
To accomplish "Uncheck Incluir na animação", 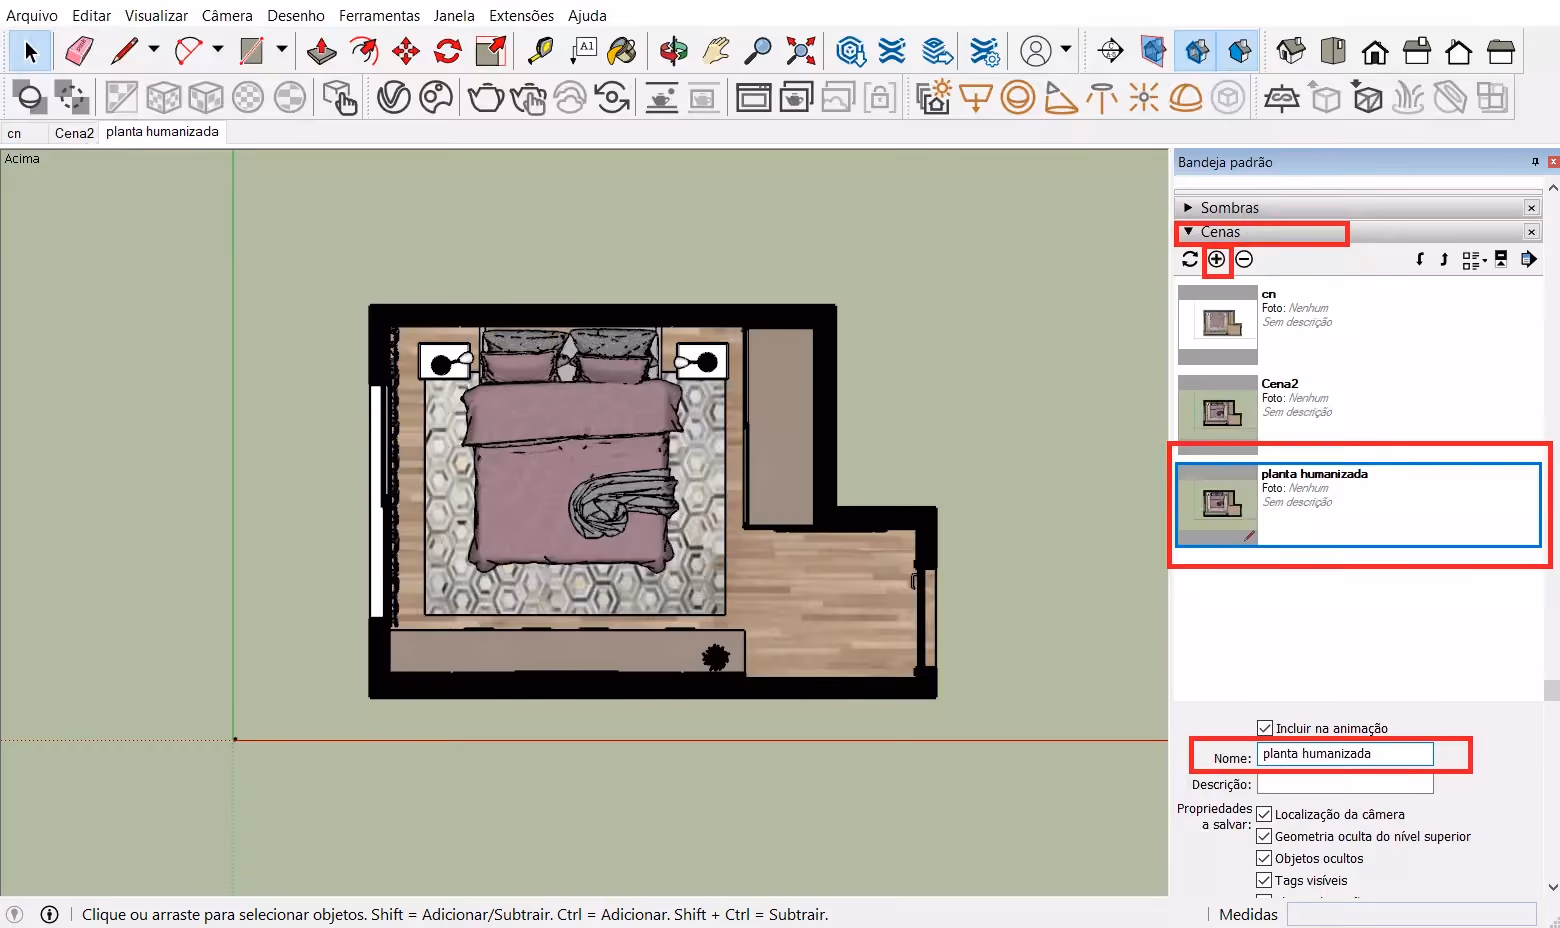I will point(1265,728).
